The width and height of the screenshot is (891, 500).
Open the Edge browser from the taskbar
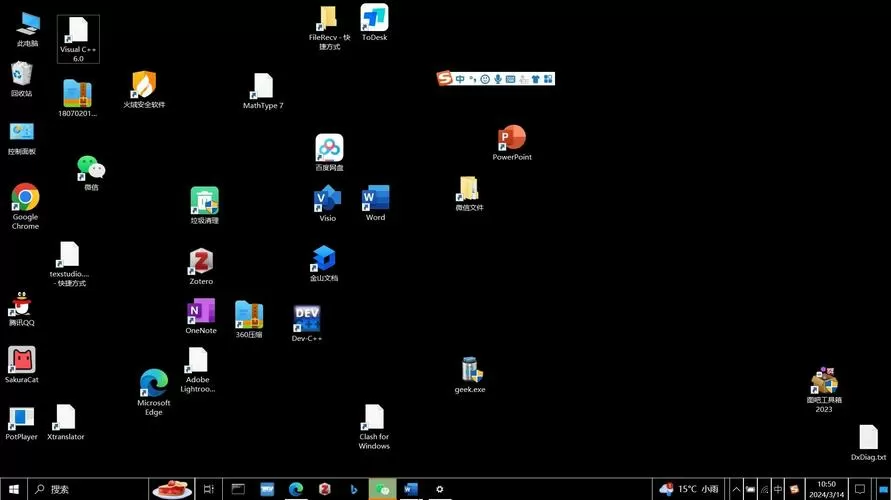click(x=295, y=489)
